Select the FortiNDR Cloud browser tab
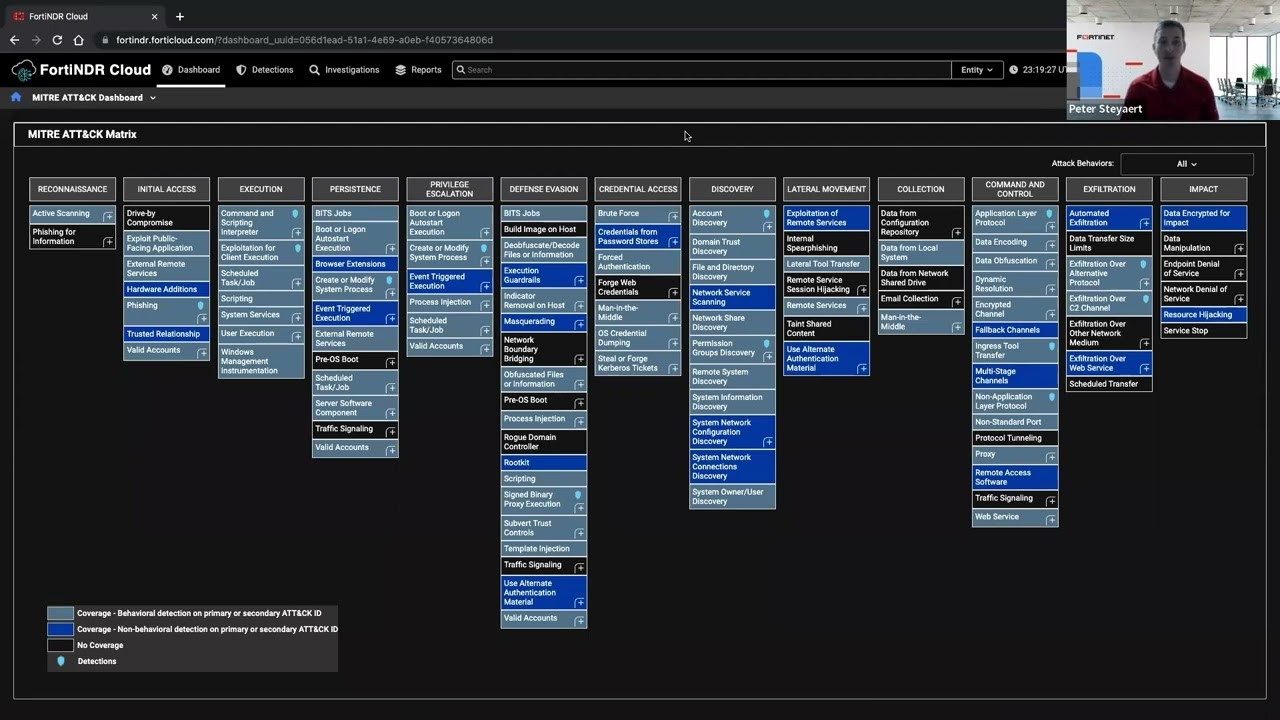Screen dimensions: 1280x720 (x=85, y=16)
